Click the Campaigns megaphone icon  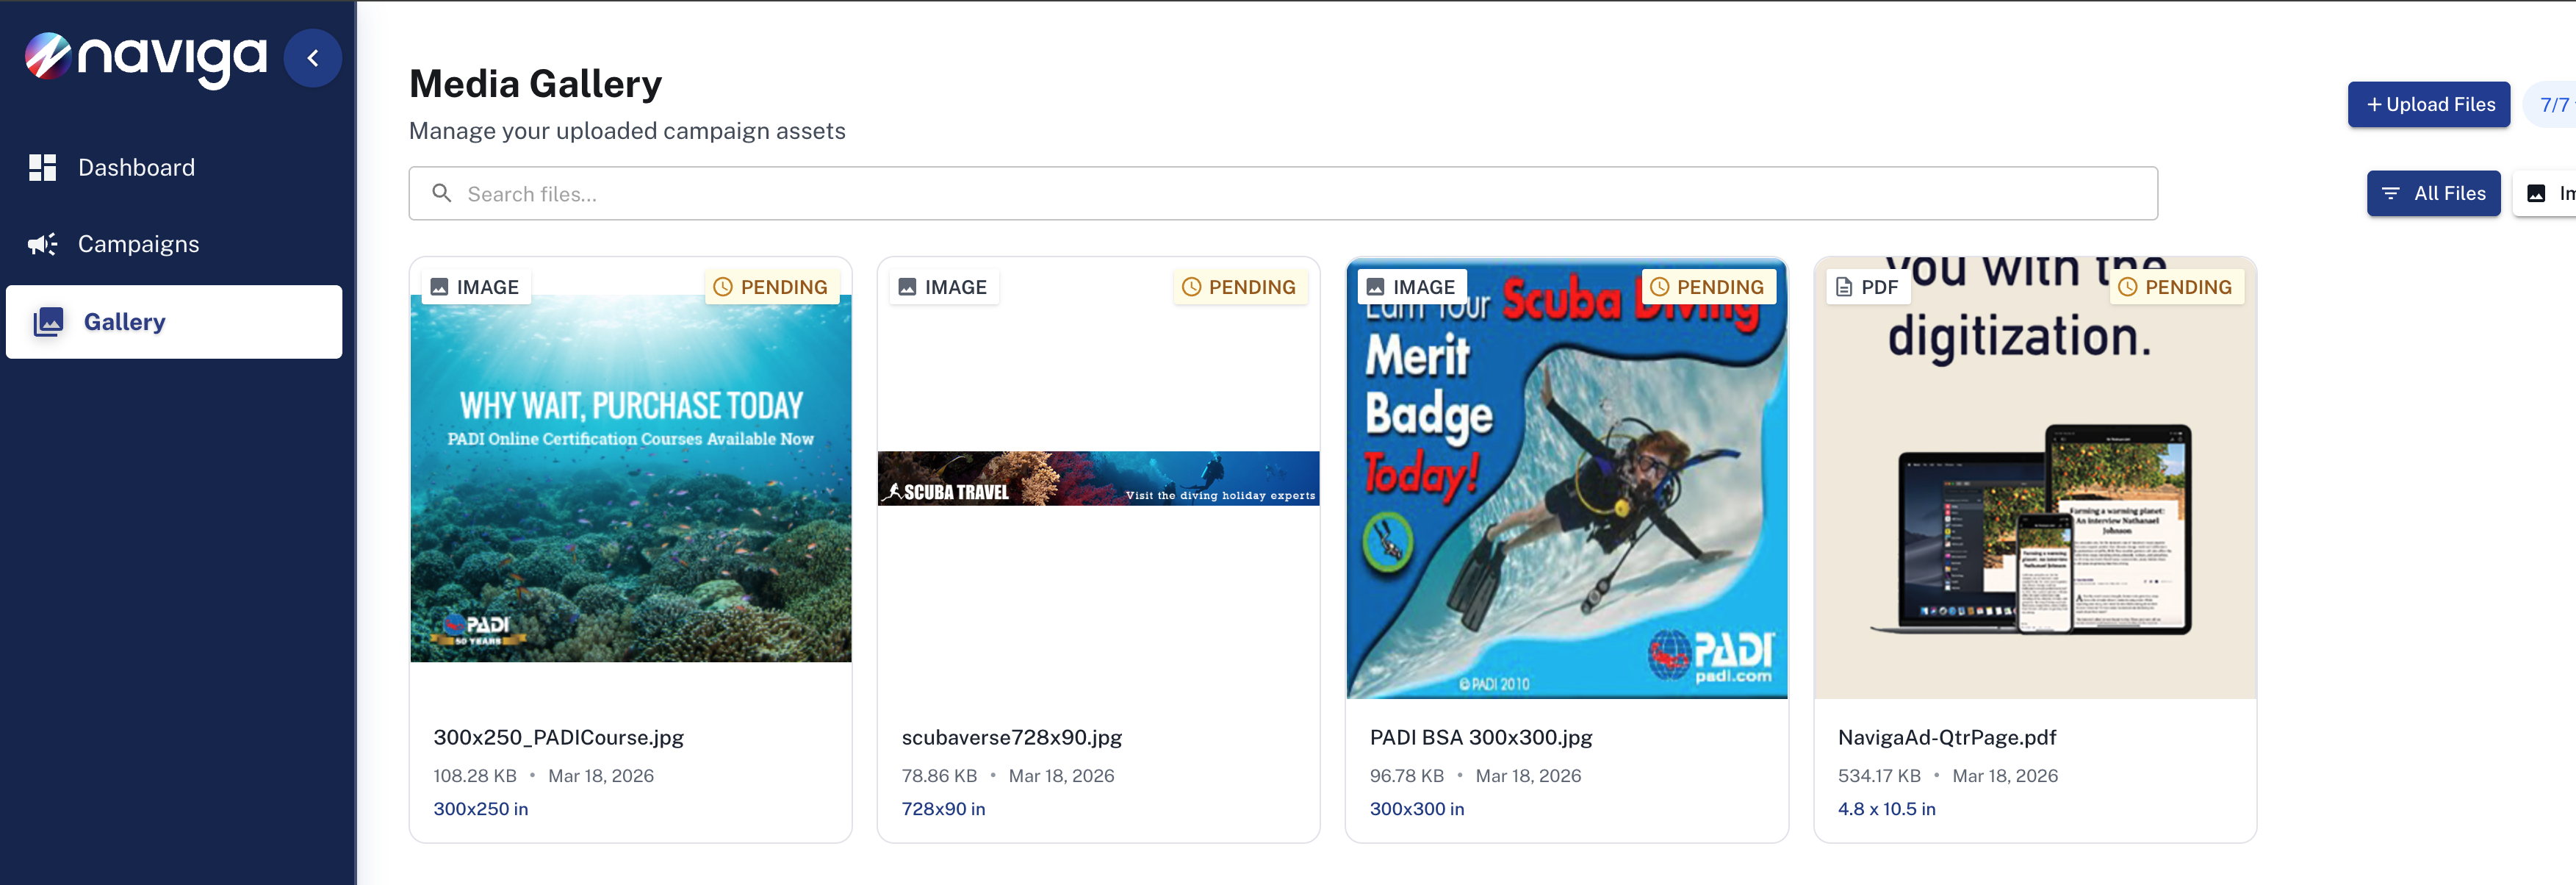click(42, 244)
